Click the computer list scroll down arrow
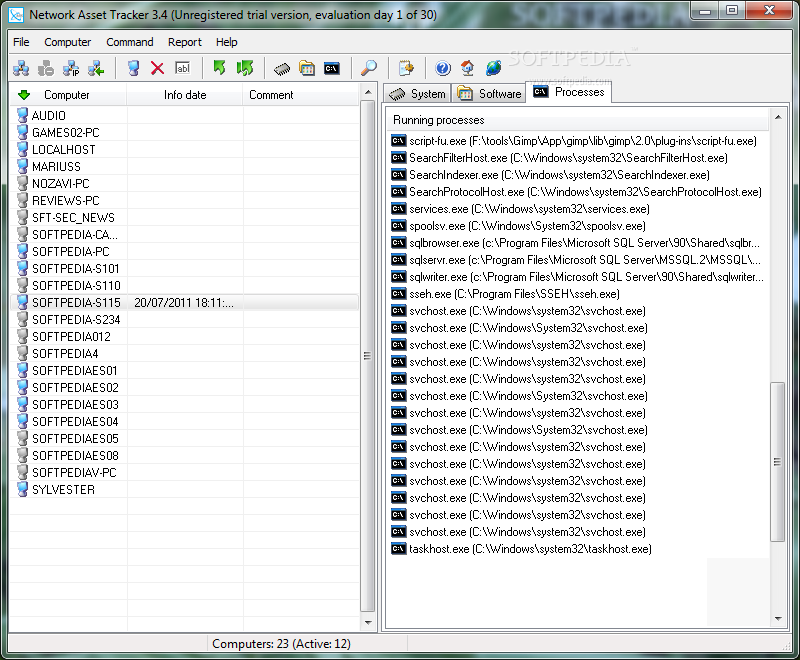The width and height of the screenshot is (800, 660). coord(368,622)
